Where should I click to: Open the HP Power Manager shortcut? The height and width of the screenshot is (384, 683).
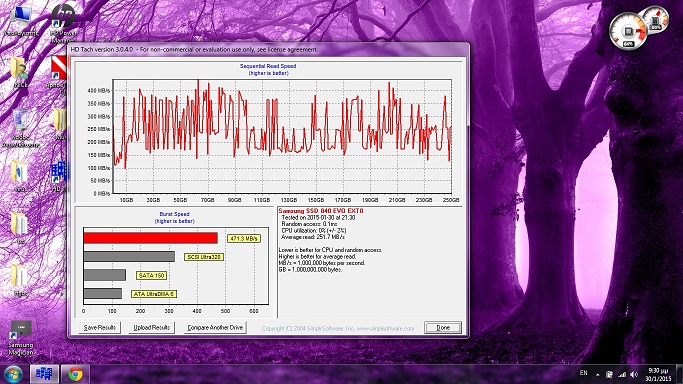63,24
